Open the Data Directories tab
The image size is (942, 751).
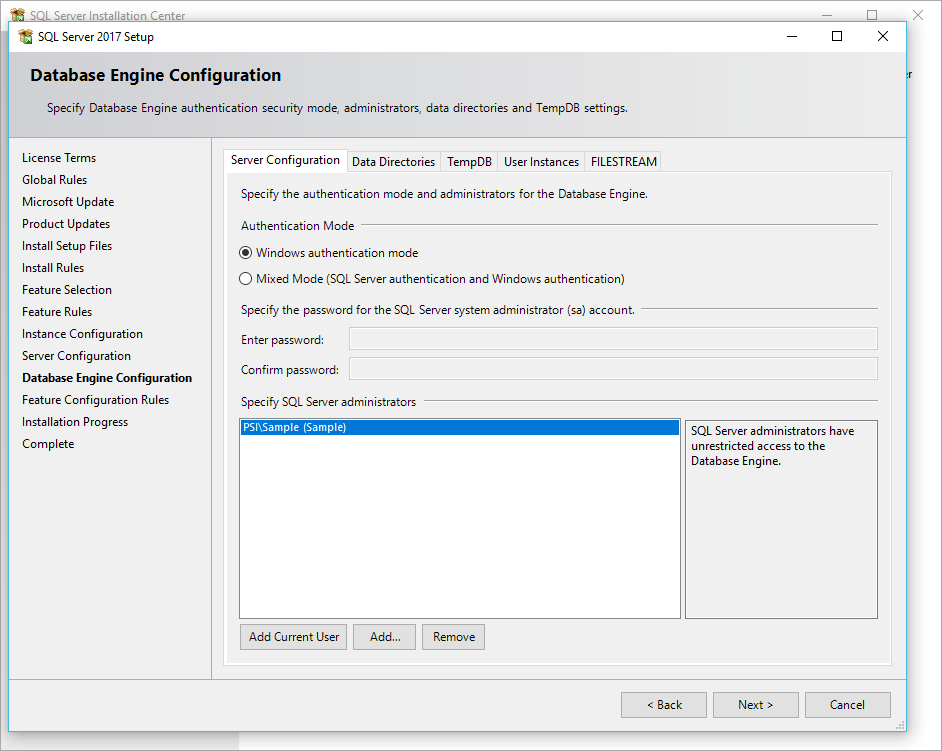[394, 162]
